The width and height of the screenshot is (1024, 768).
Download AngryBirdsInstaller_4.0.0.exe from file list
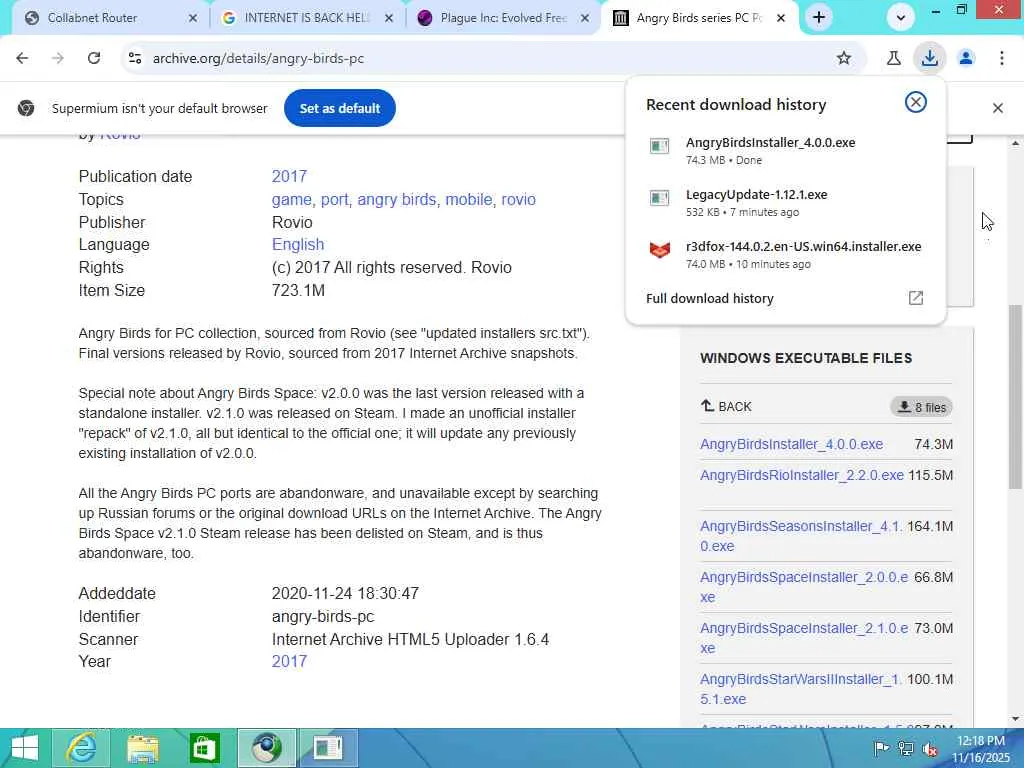[792, 444]
